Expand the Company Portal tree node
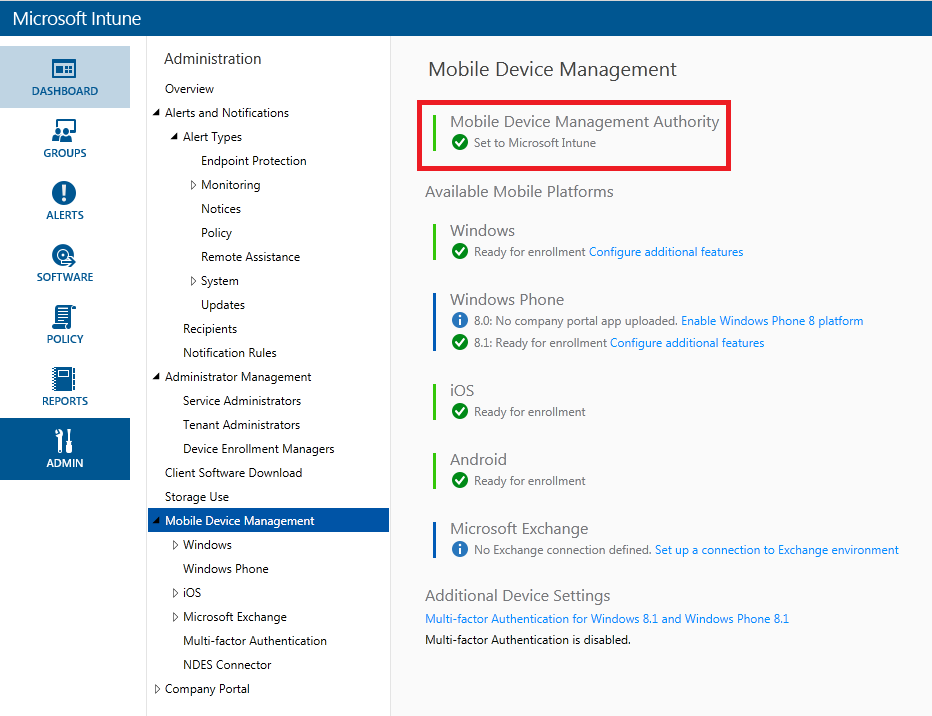The height and width of the screenshot is (716, 932). pyautogui.click(x=157, y=689)
